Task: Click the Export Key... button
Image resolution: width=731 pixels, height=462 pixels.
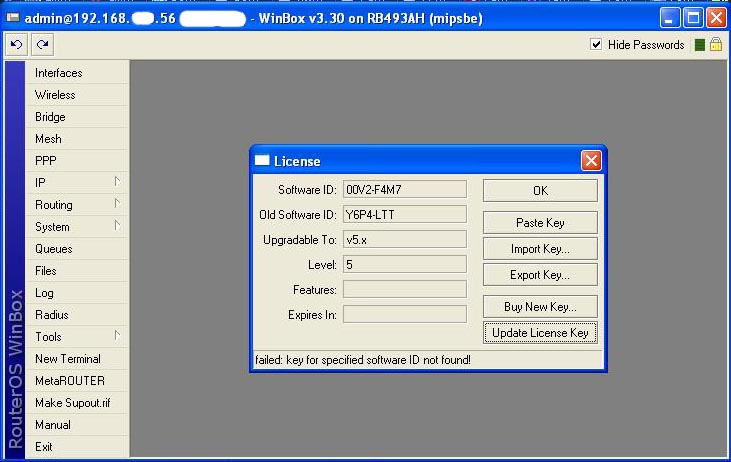Action: click(540, 275)
